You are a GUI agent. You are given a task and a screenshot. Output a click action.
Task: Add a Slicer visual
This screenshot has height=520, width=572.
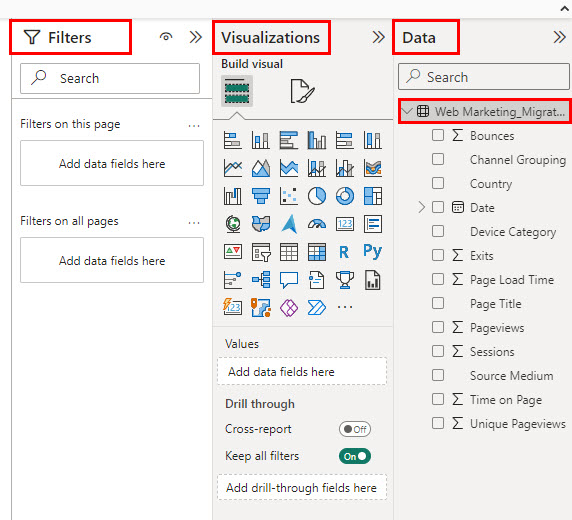(260, 252)
